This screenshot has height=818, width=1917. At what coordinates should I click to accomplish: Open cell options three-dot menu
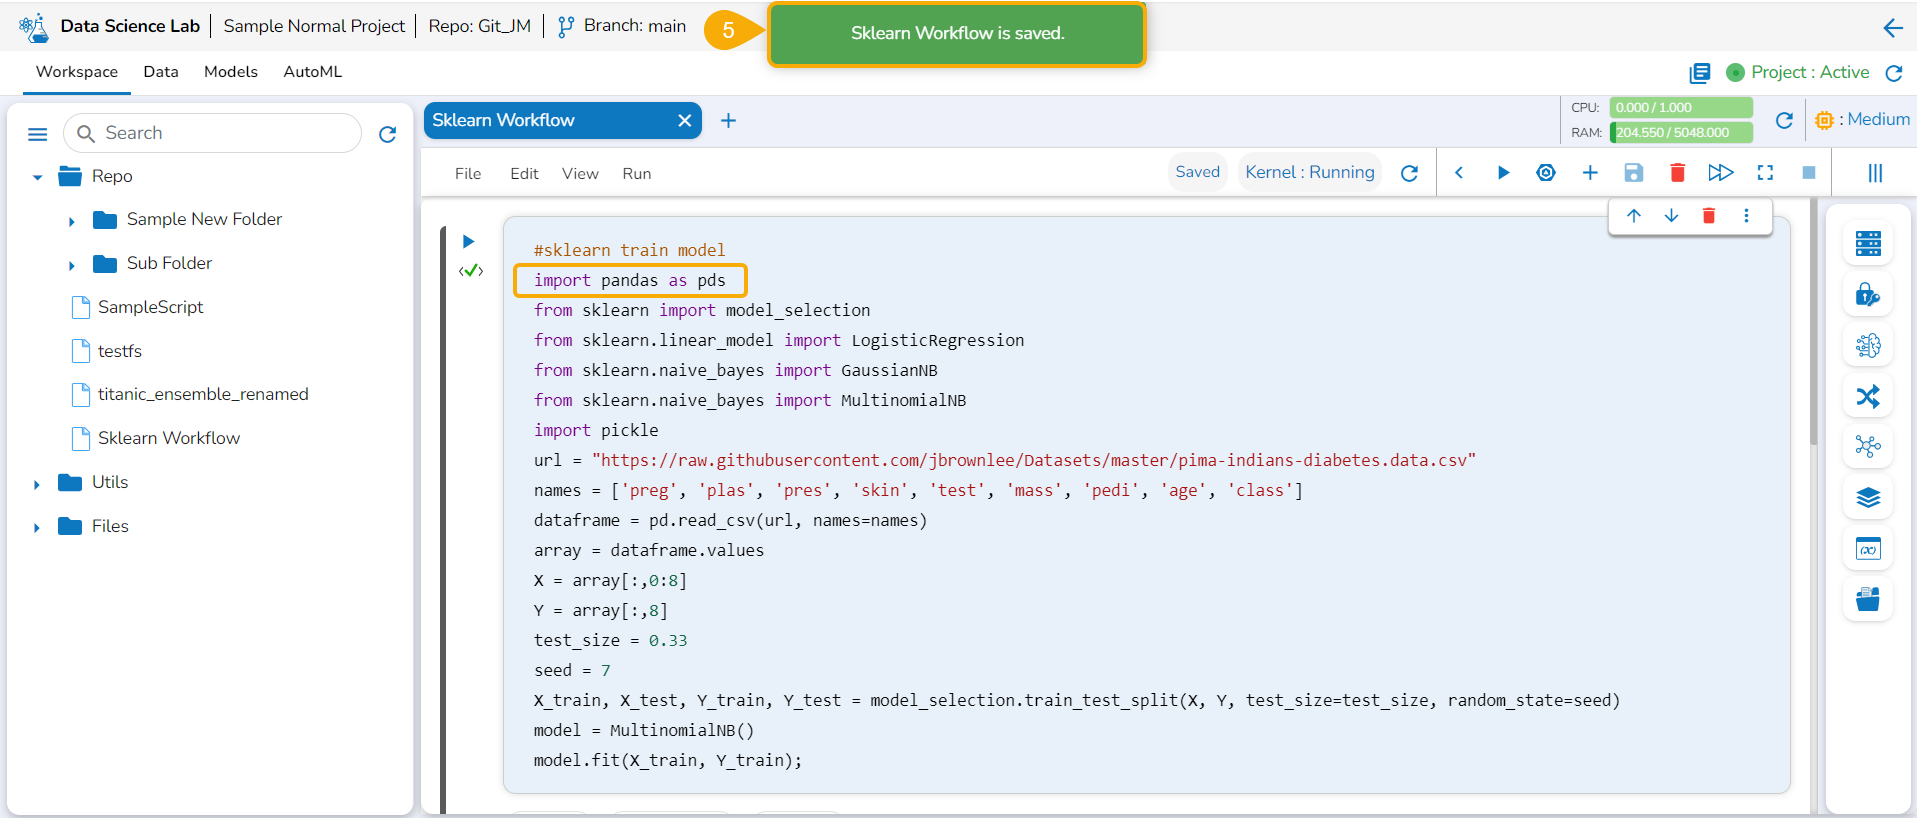(1746, 216)
